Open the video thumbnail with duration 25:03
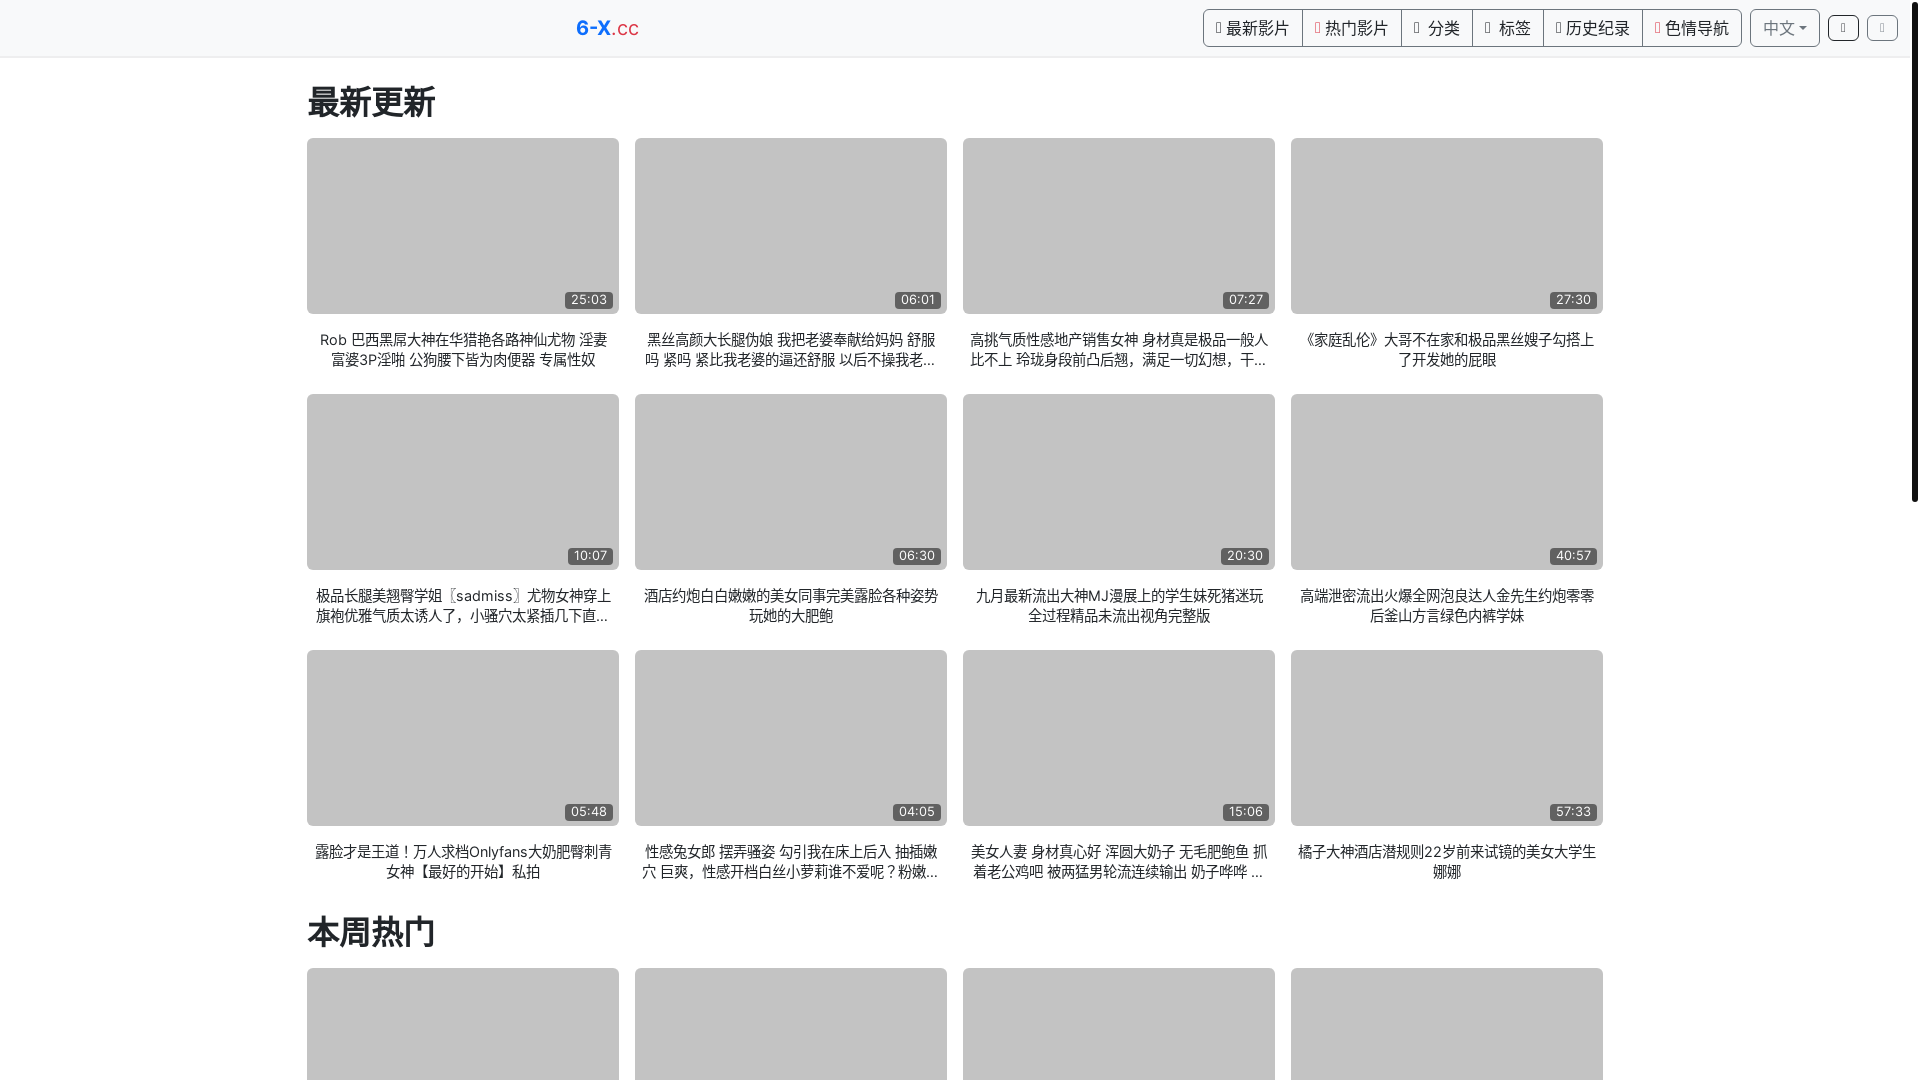The height and width of the screenshot is (1080, 1920). coord(463,226)
